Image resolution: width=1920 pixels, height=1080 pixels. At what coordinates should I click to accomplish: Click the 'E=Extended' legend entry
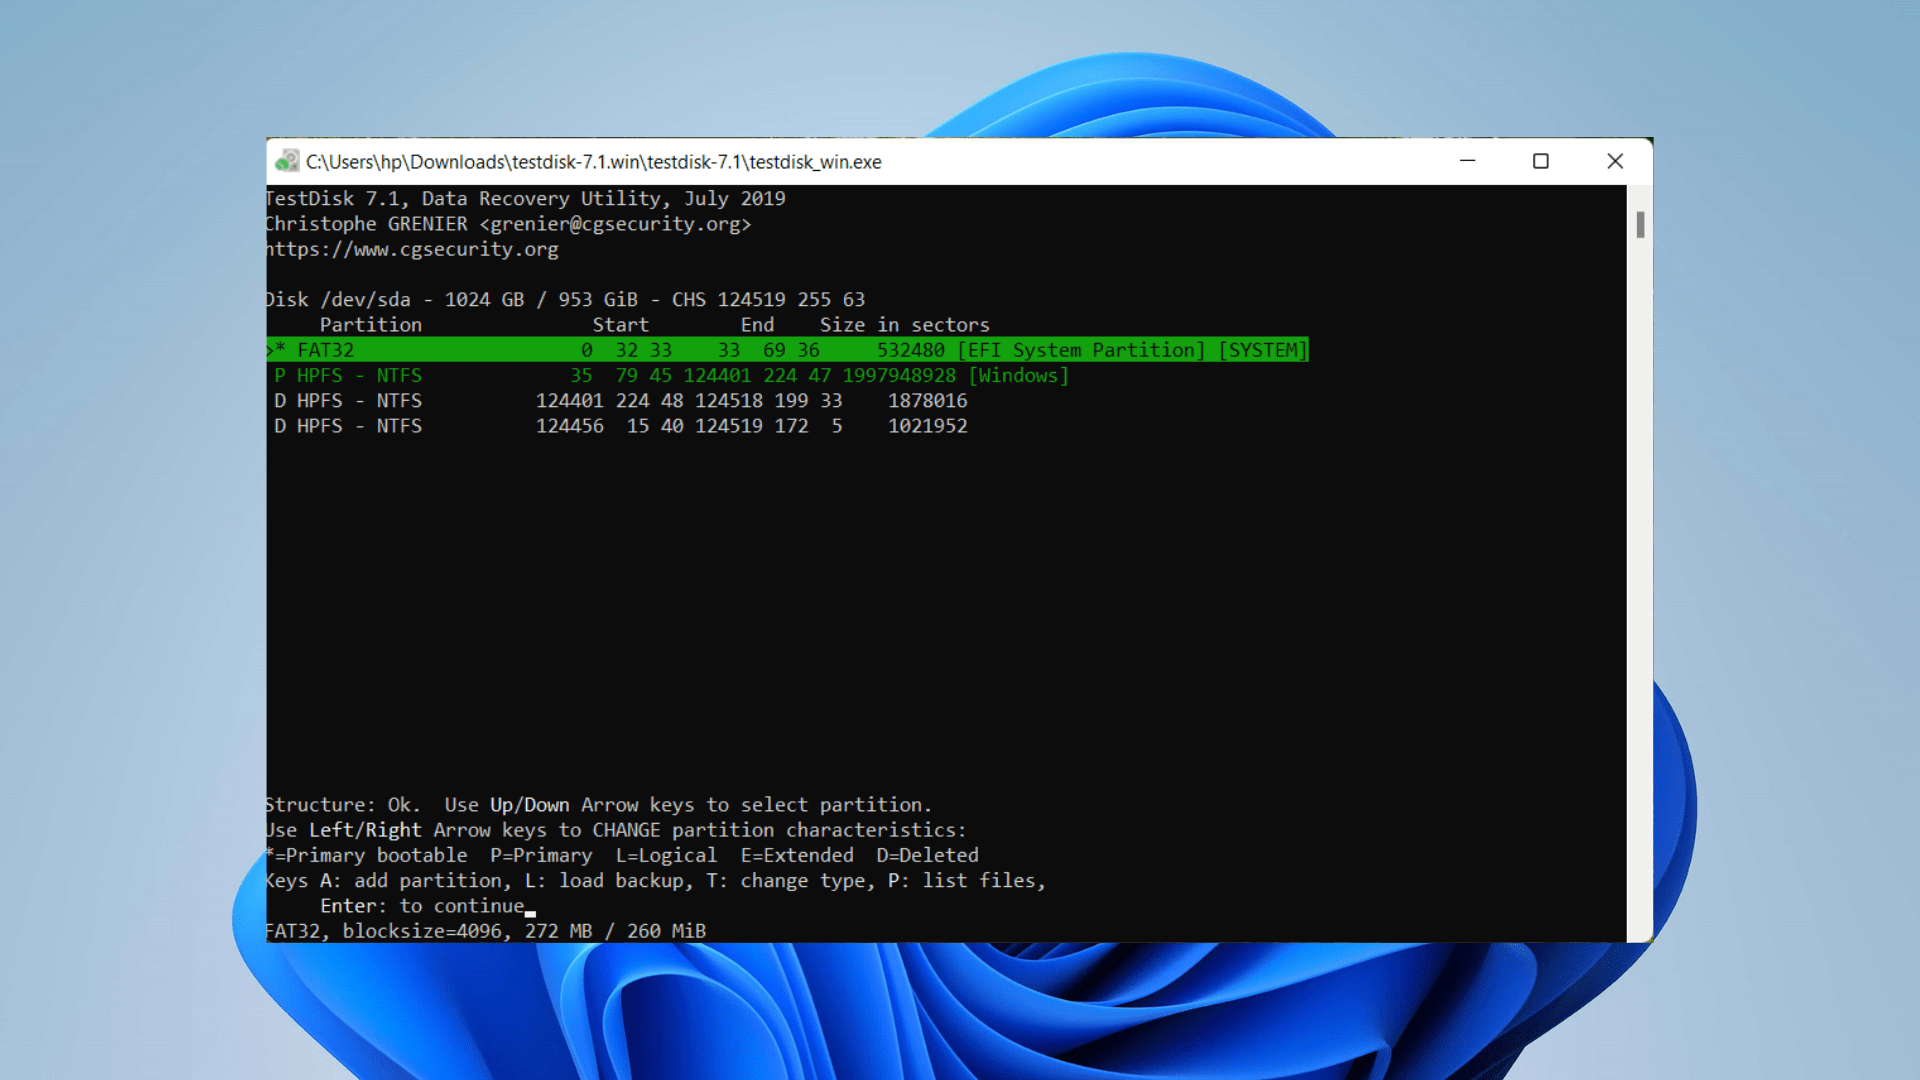[797, 855]
